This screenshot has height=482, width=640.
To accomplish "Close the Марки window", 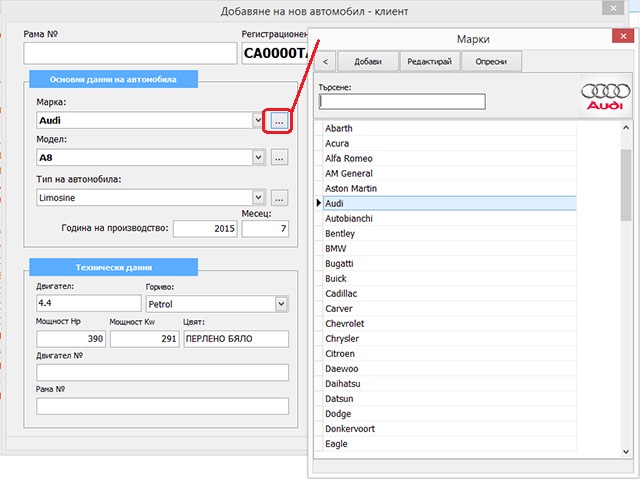I will (623, 36).
